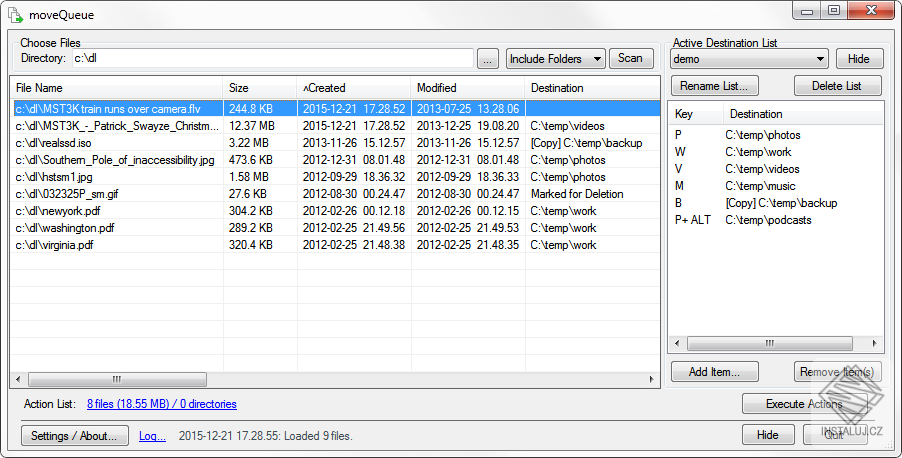Click destination list horizontal scrollbar thumb
Viewport: 902px width, 458px height.
coord(770,344)
